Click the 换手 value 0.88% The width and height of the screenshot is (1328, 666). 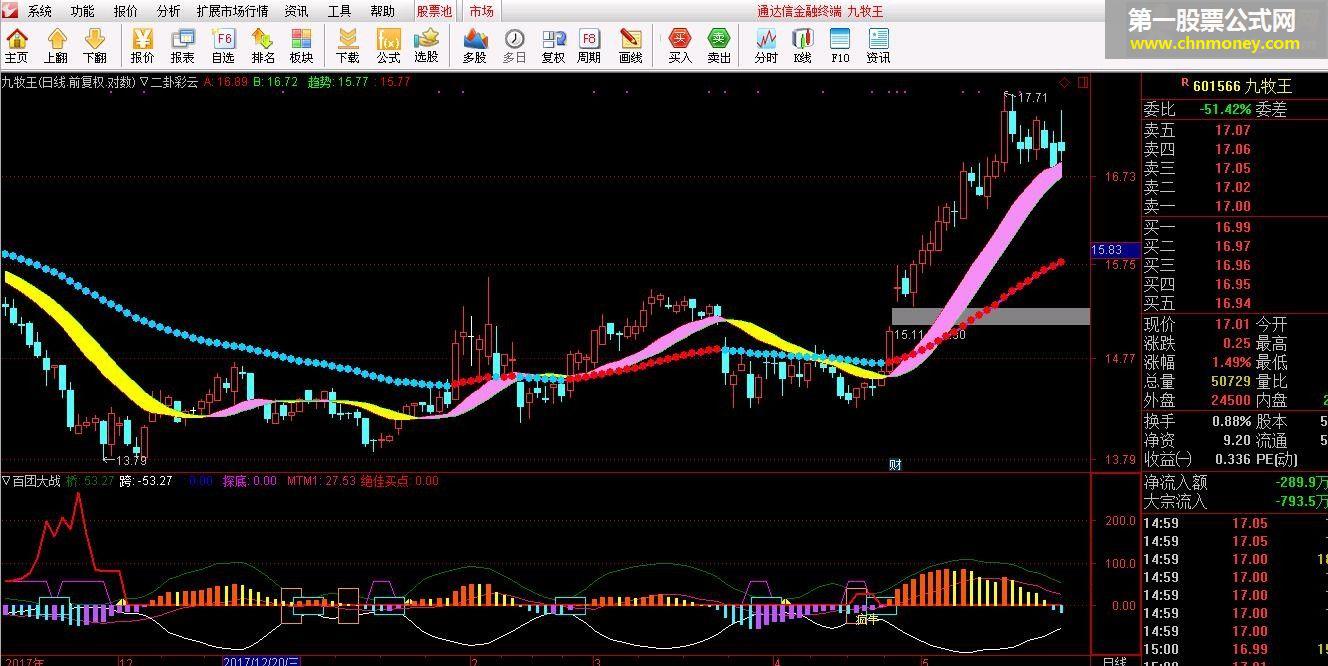tap(1231, 421)
